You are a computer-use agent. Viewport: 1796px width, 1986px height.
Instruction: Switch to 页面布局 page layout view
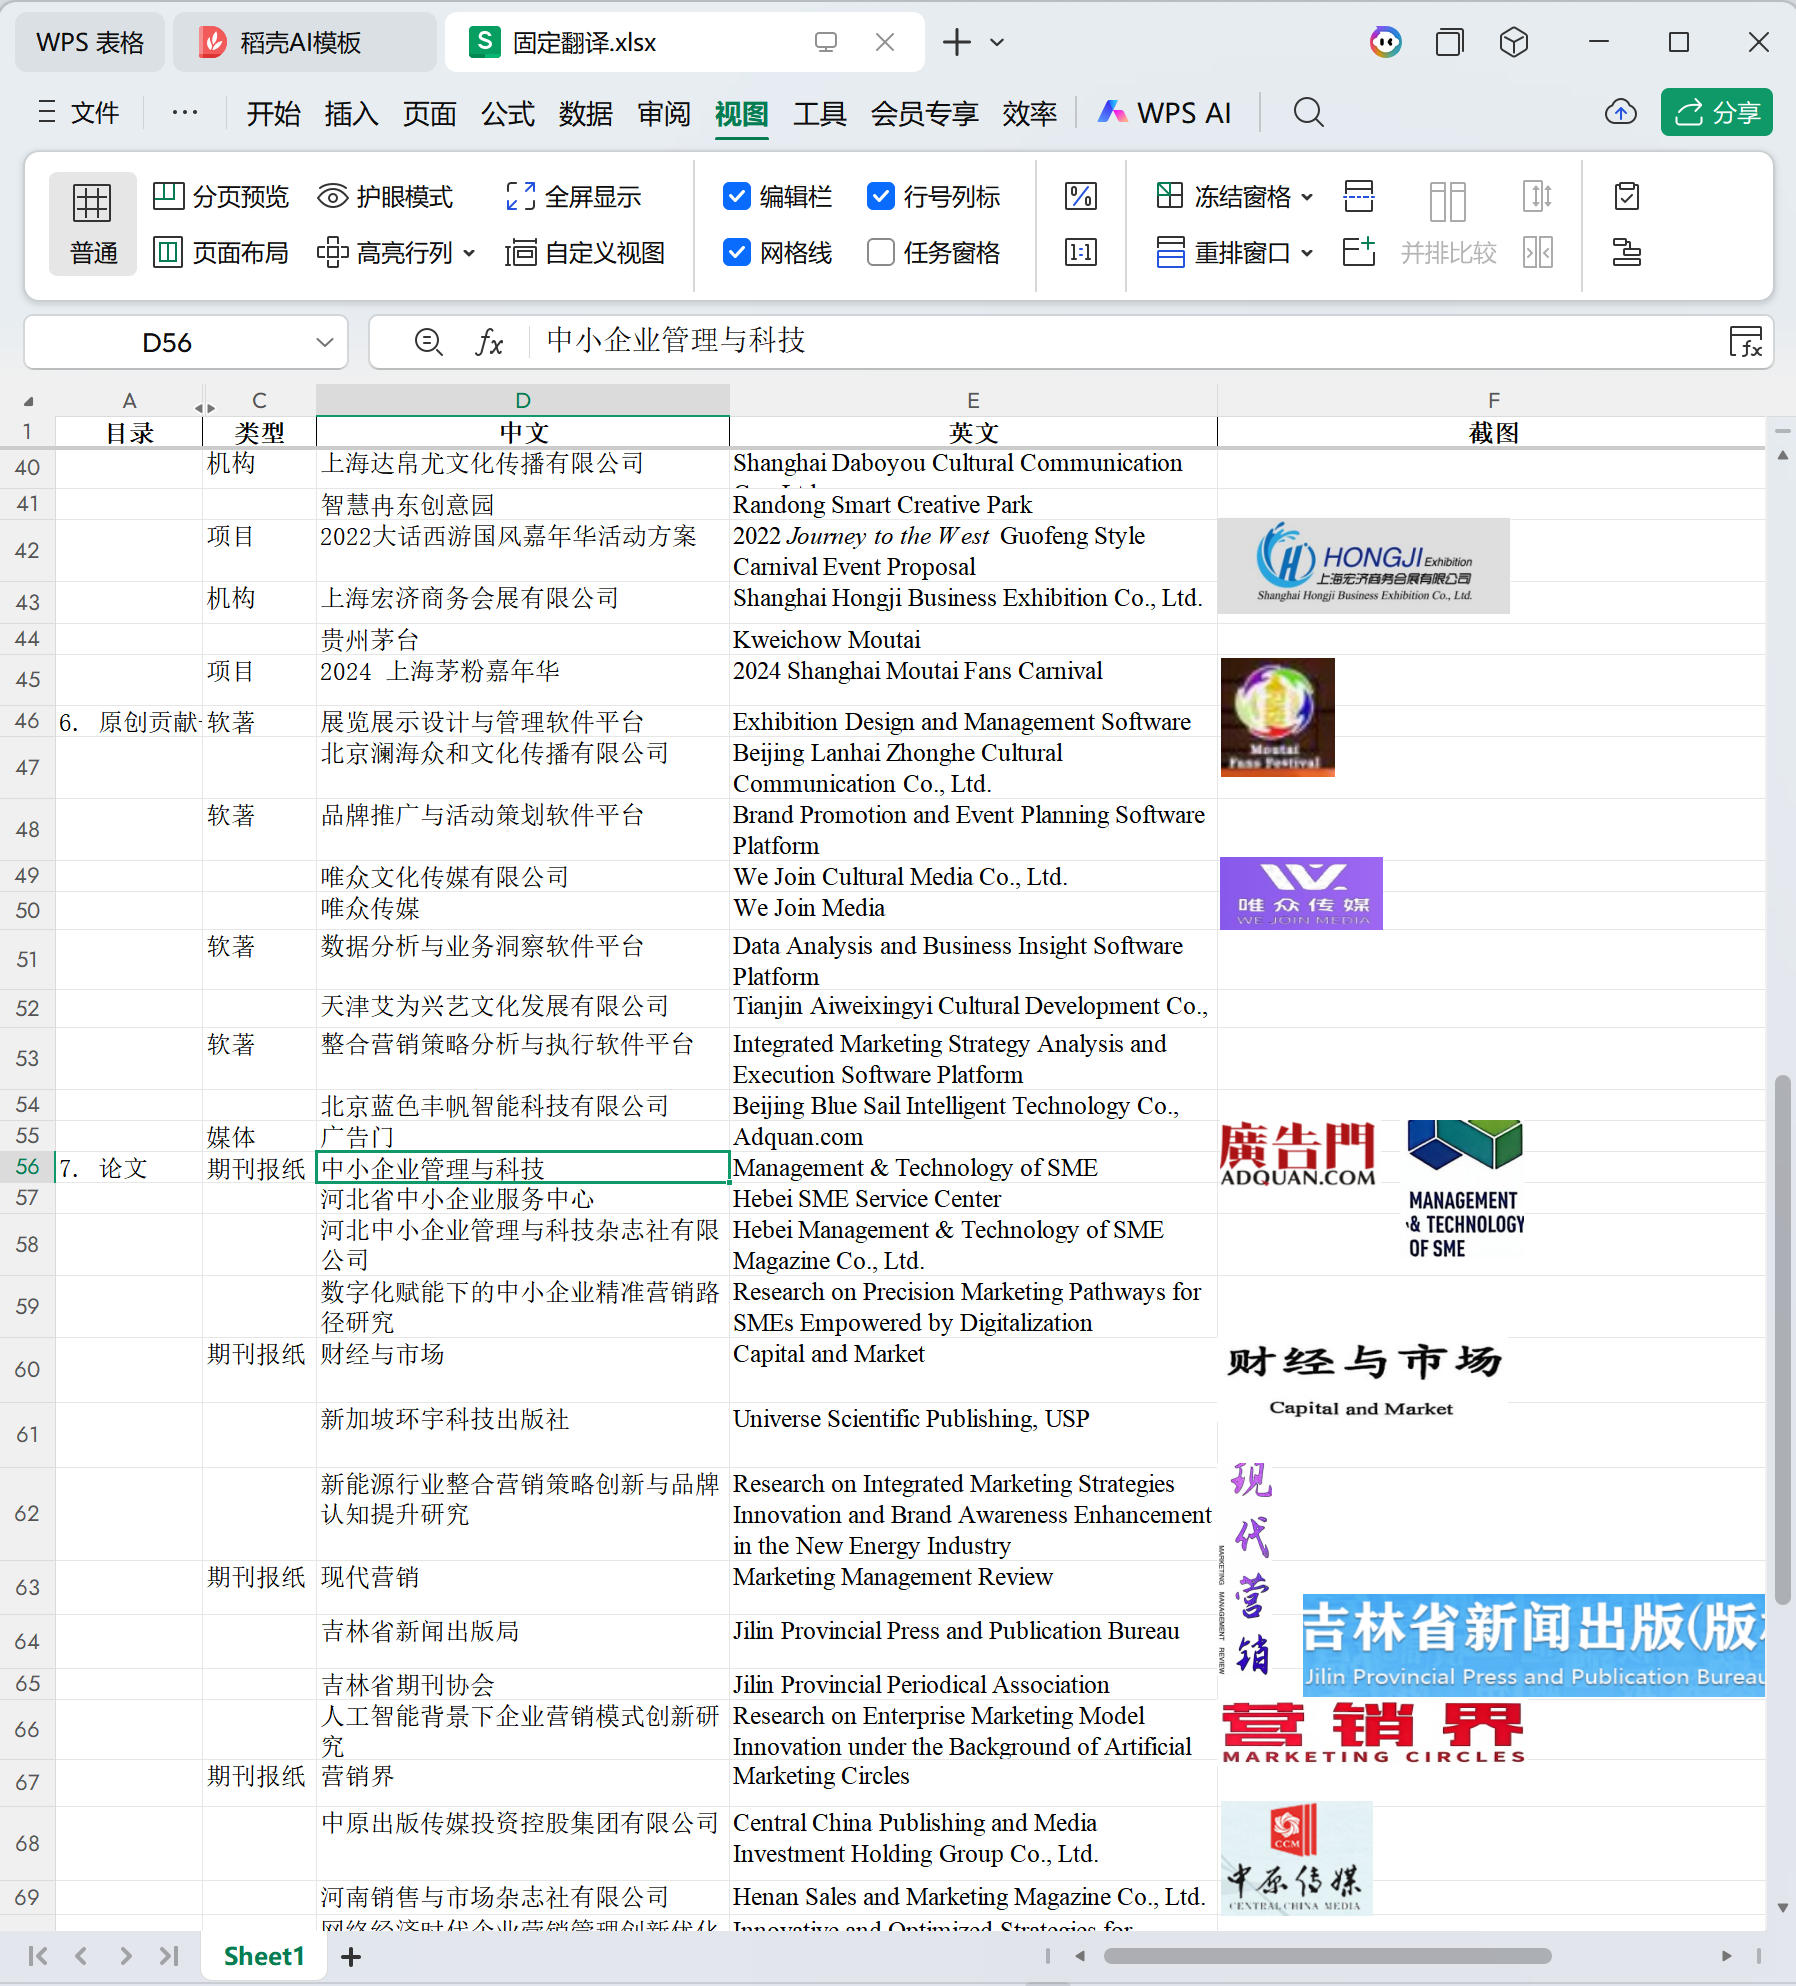point(221,252)
